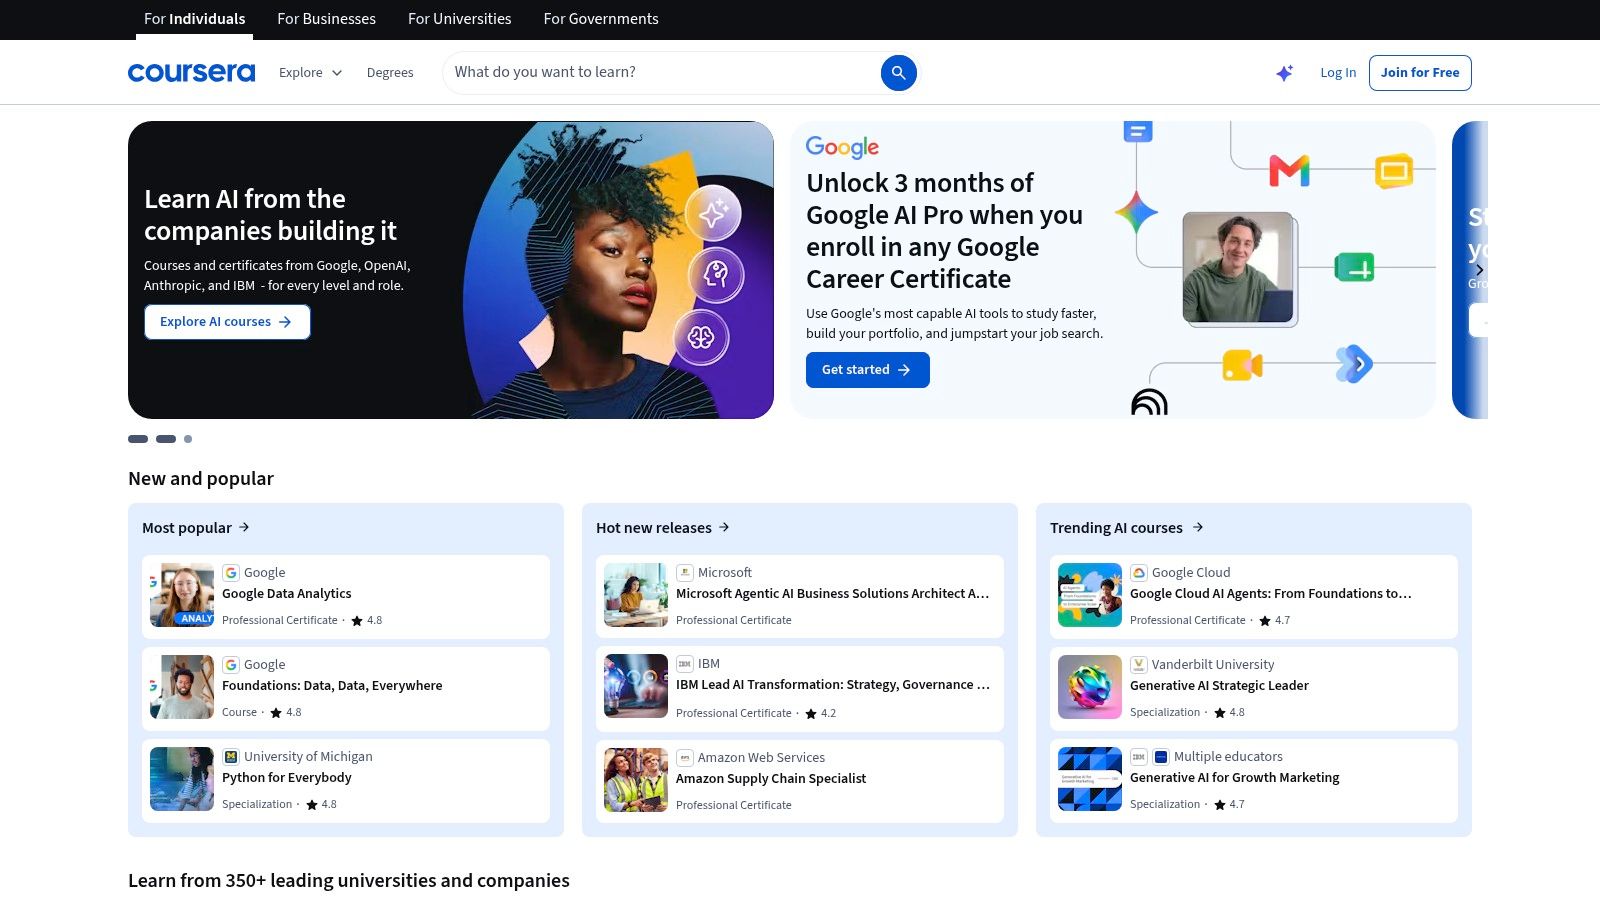Viewport: 1600px width, 900px height.
Task: Open IBM Lead AI Transformation certificate
Action: (x=833, y=685)
